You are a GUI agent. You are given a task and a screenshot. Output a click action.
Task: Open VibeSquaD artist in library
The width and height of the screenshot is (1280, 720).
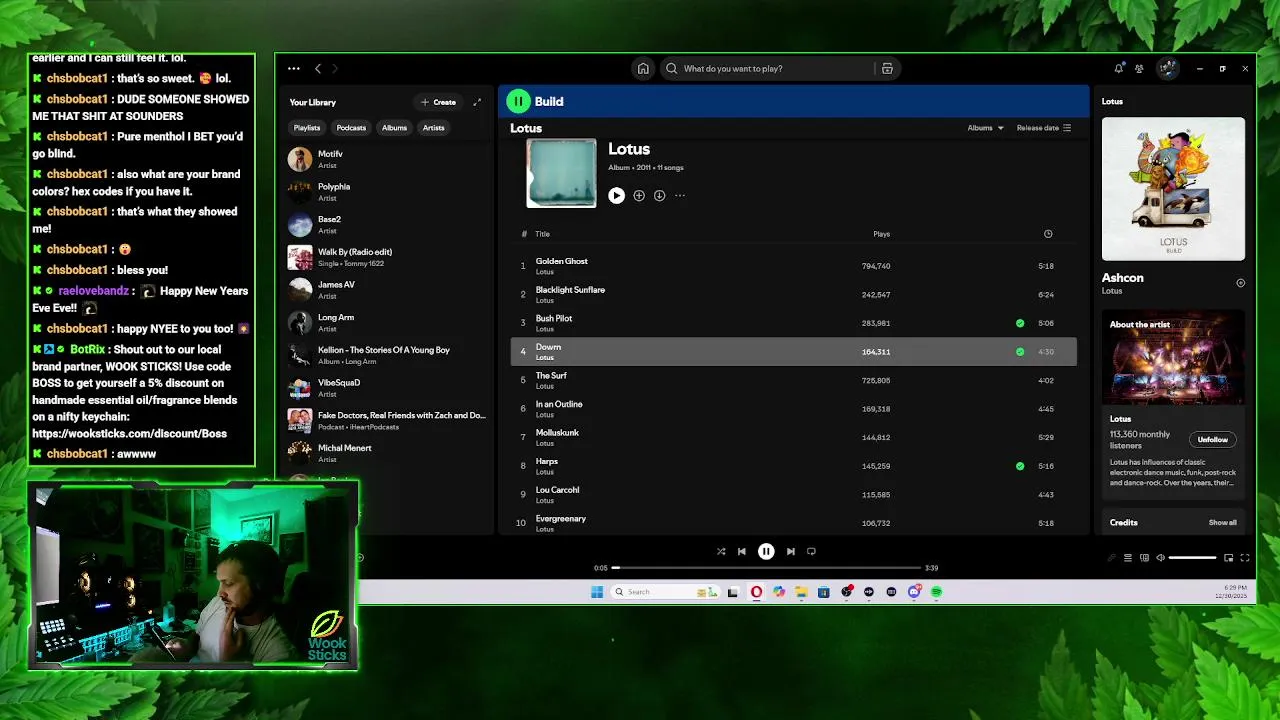point(386,388)
